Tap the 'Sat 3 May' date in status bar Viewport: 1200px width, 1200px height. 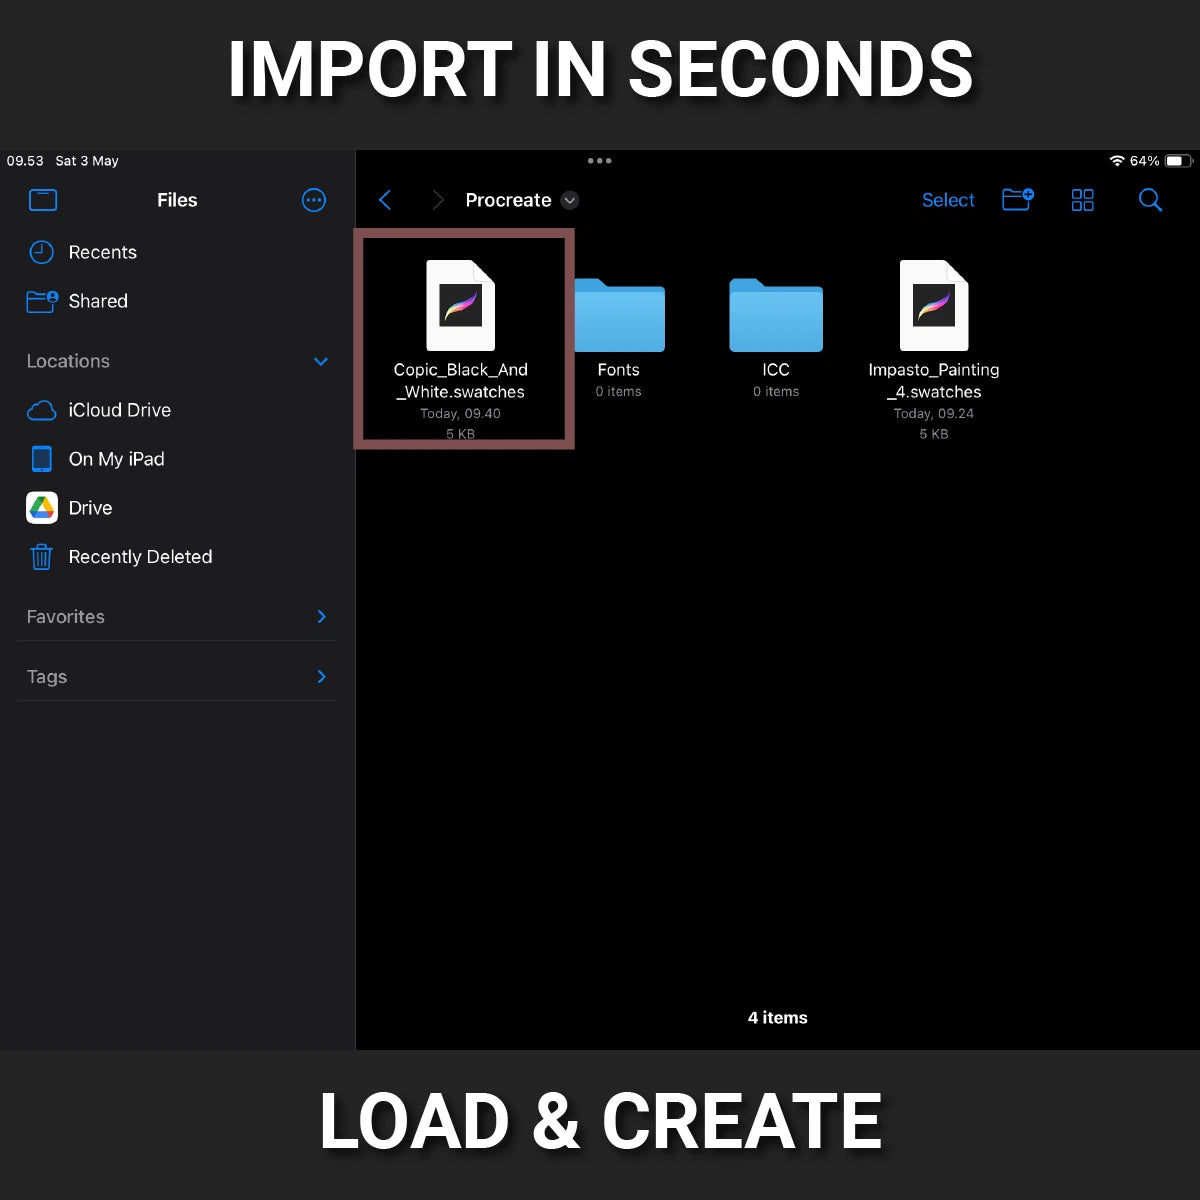[x=87, y=161]
